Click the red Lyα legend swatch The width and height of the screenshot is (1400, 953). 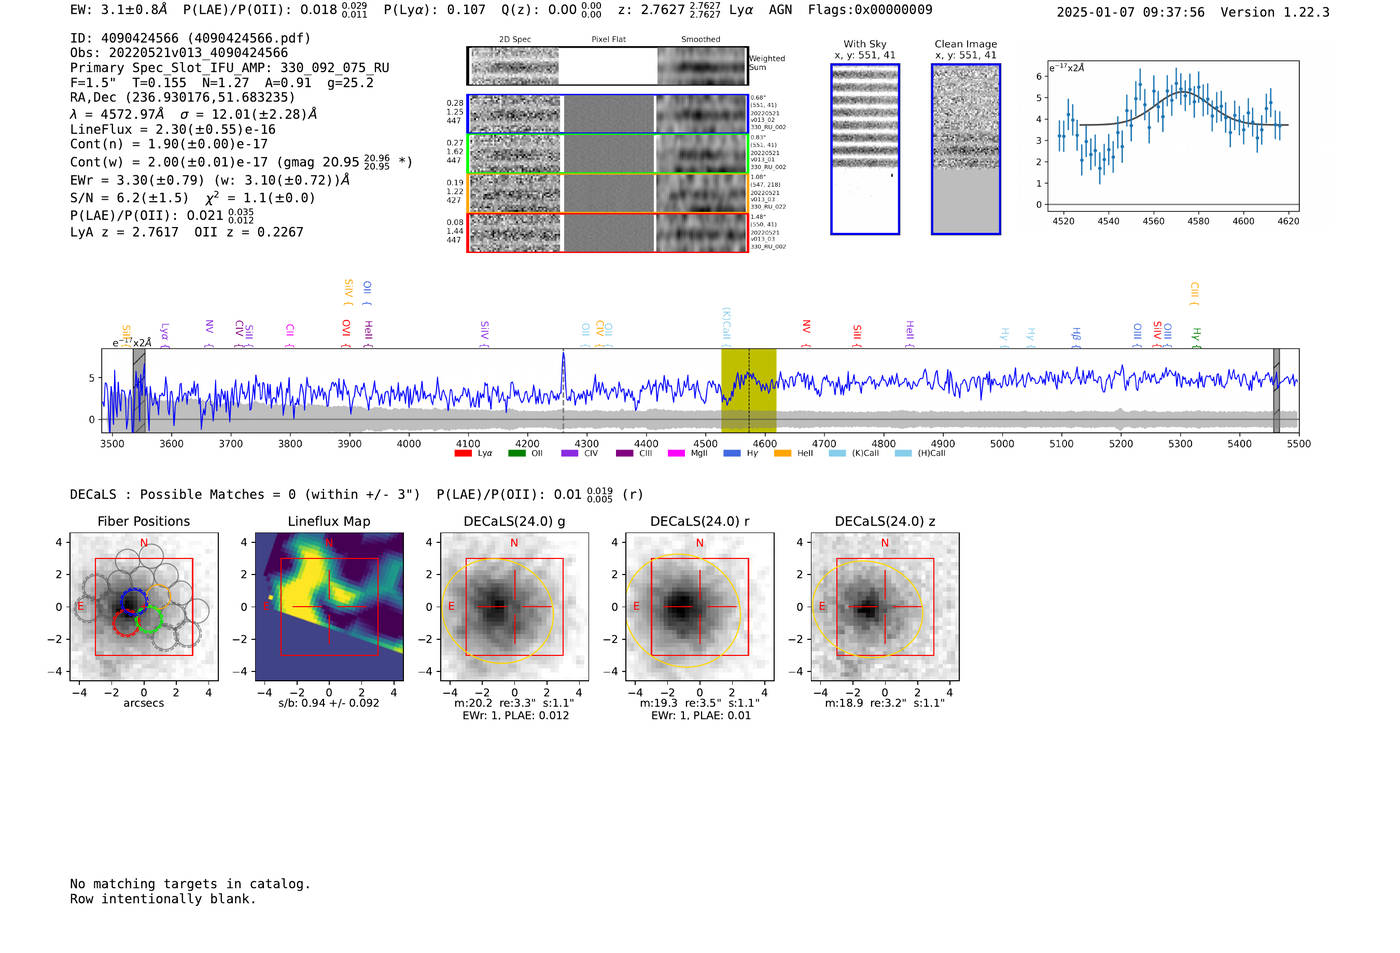463,453
